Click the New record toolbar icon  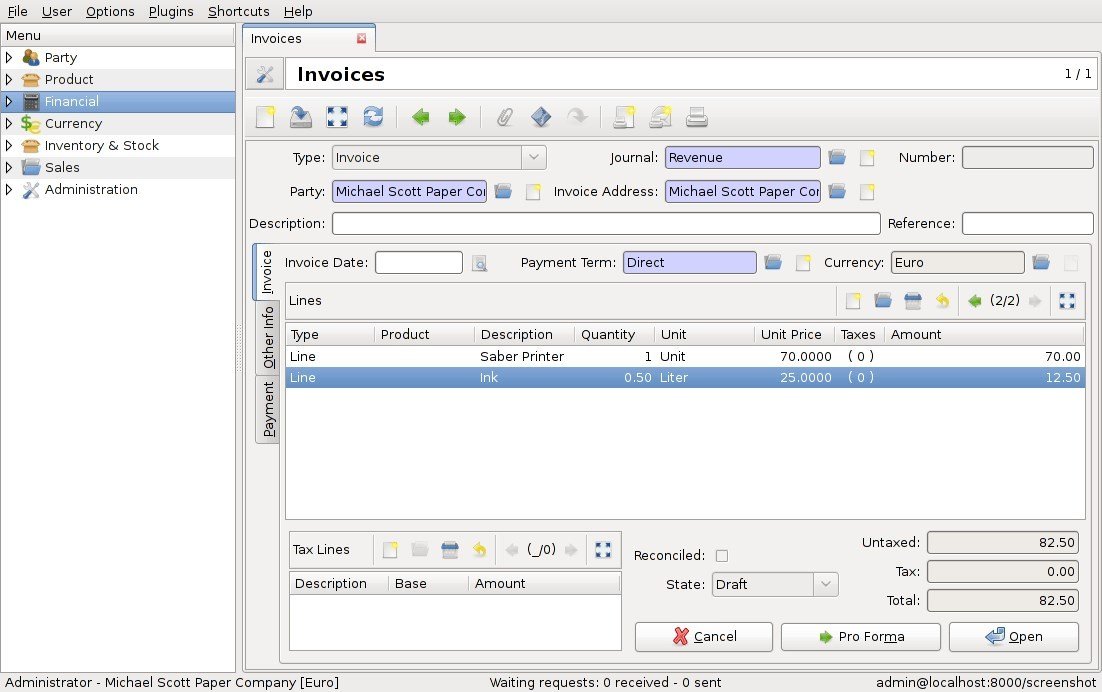click(x=266, y=117)
